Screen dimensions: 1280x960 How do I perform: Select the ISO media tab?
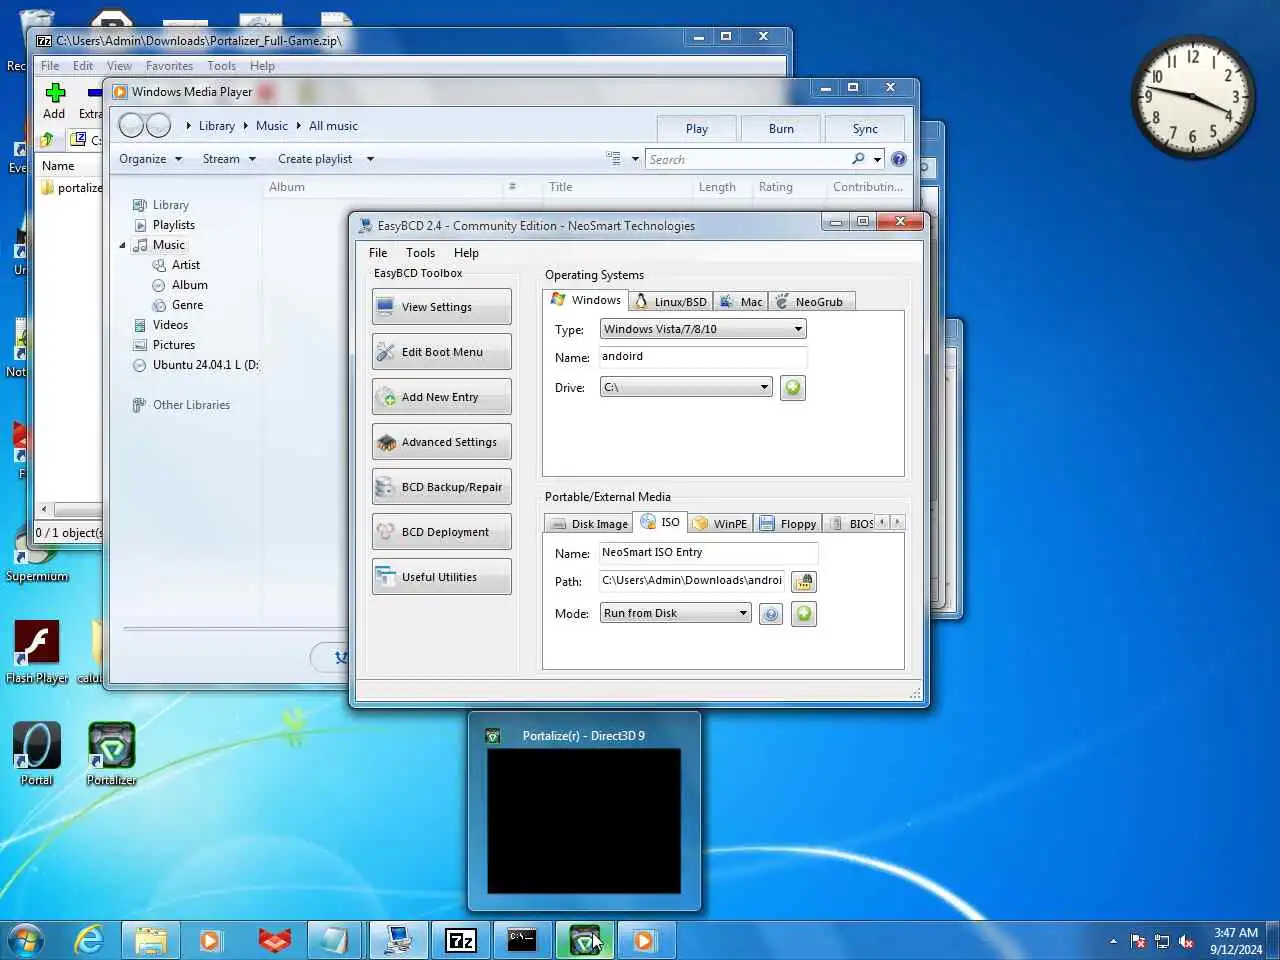coord(660,522)
